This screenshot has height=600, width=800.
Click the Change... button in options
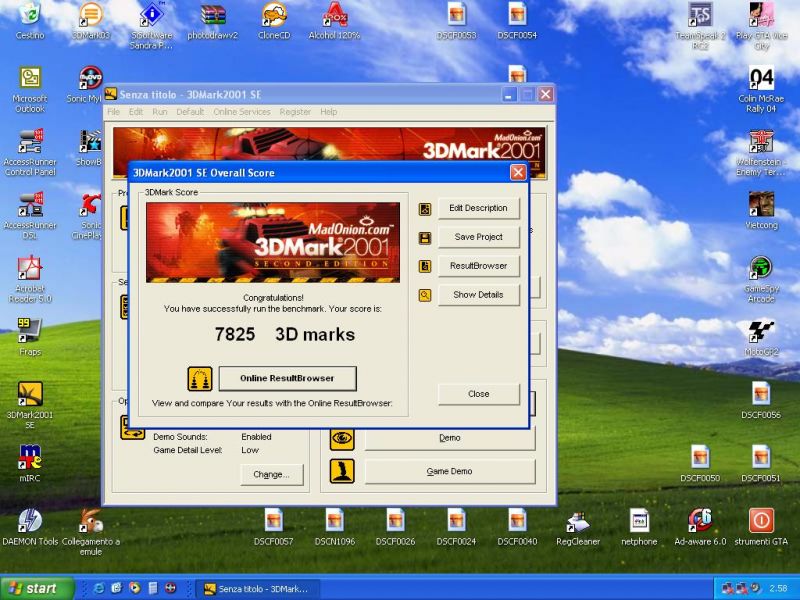271,475
